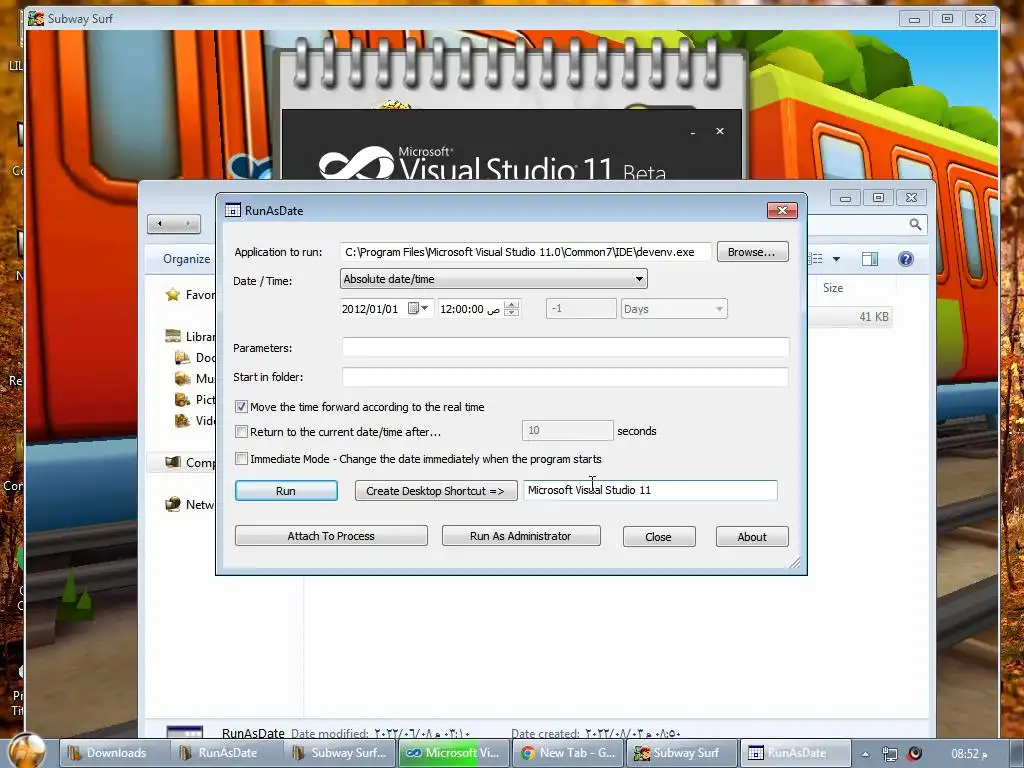1024x768 pixels.
Task: Click the shortcut name field Microsoft Visual Studio 11
Action: pyautogui.click(x=650, y=490)
